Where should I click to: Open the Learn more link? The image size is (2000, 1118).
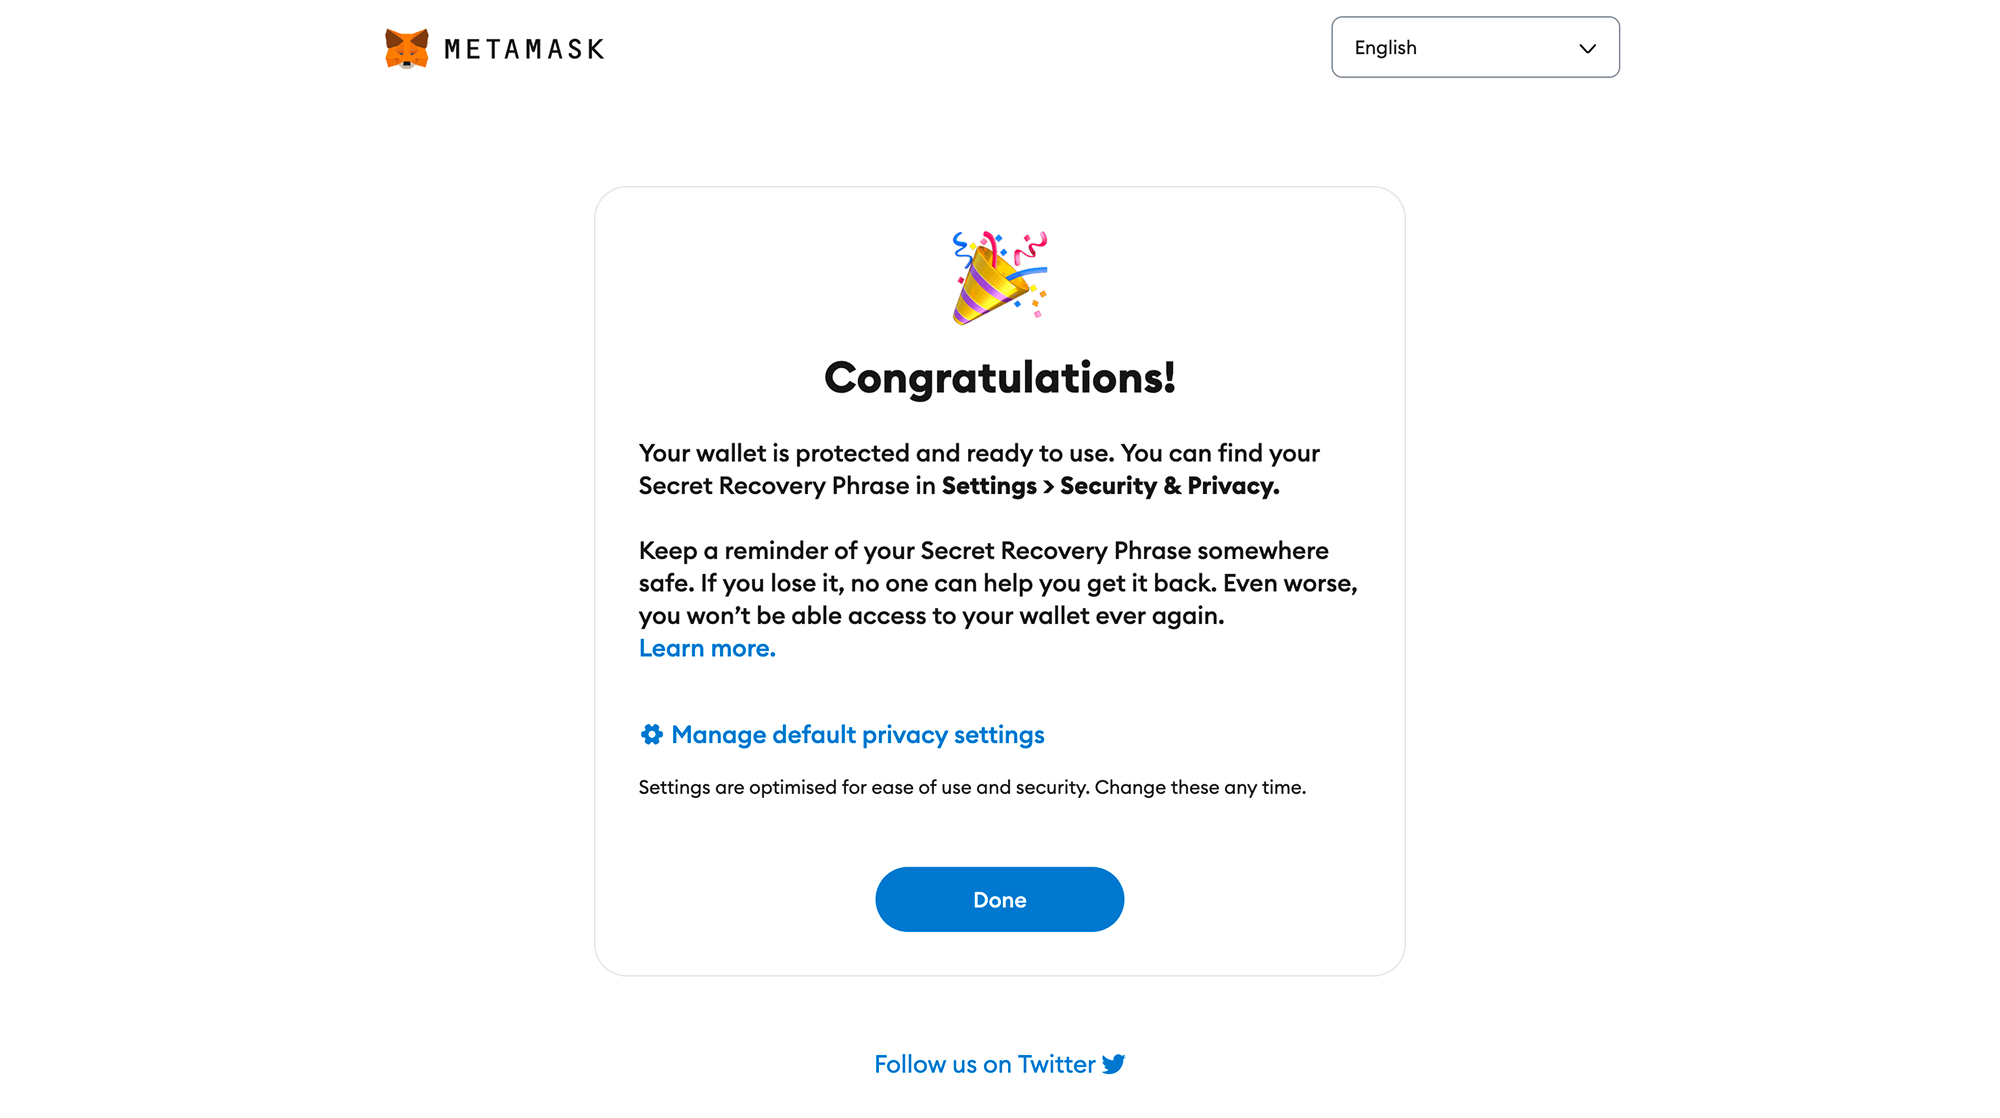coord(707,648)
